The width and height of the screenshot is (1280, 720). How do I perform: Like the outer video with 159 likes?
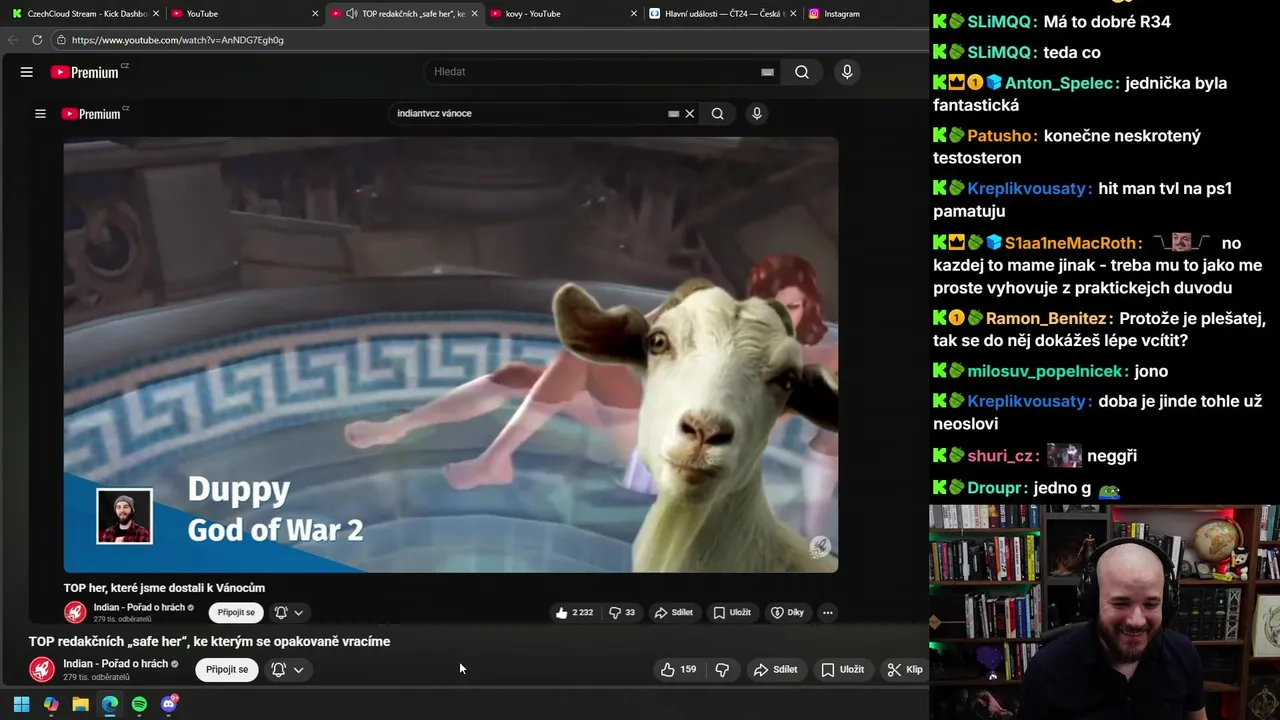tap(679, 670)
